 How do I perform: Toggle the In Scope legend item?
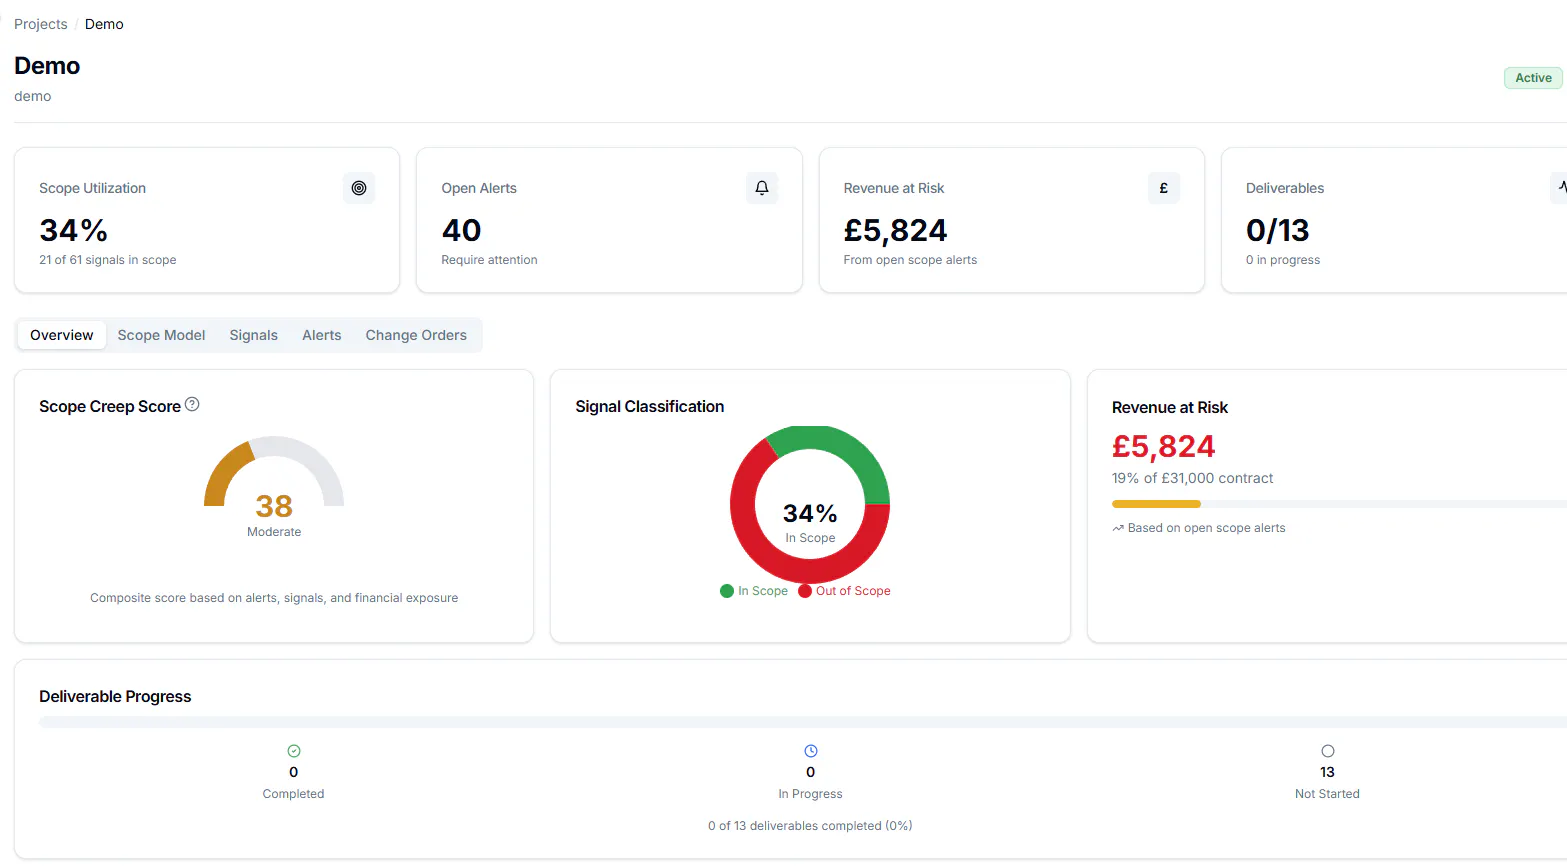click(754, 591)
